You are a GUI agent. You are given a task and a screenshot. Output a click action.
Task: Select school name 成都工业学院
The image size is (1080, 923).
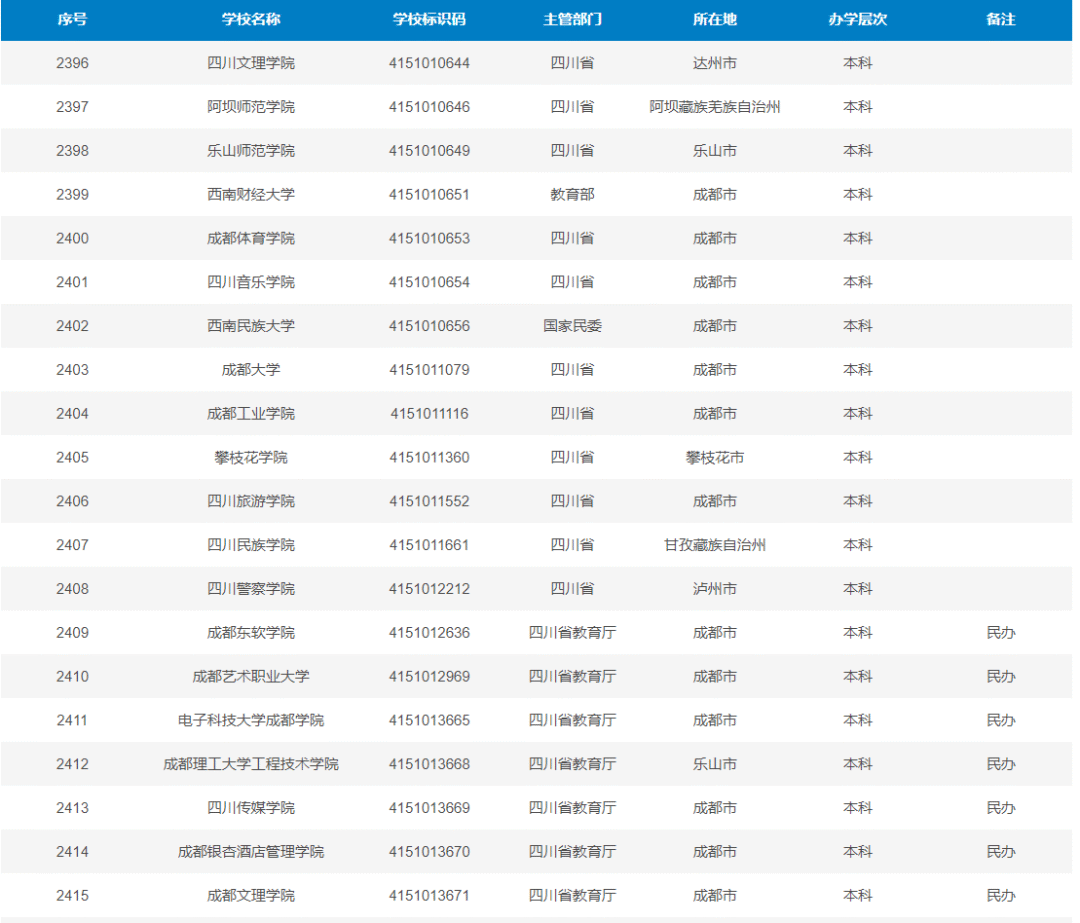click(251, 413)
